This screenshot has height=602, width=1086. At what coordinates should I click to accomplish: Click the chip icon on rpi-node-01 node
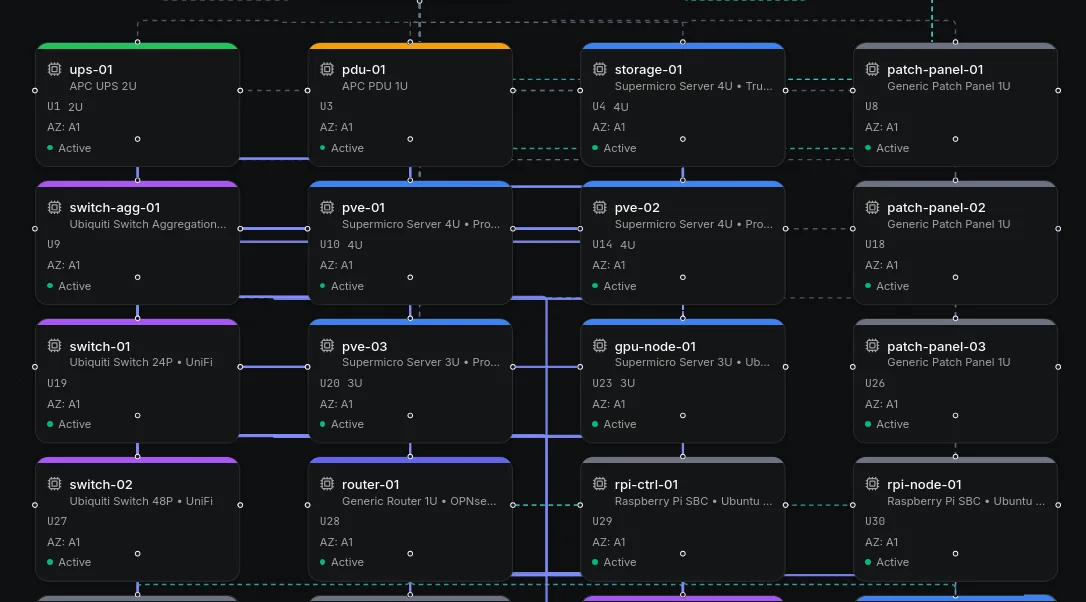coord(872,484)
